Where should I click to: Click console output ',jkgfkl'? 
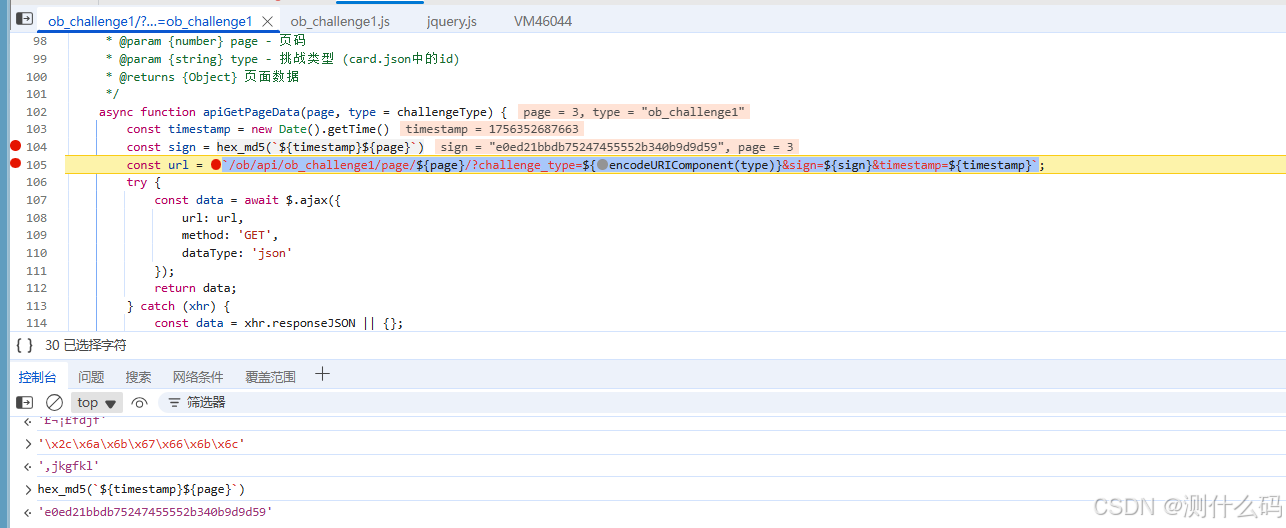point(69,466)
